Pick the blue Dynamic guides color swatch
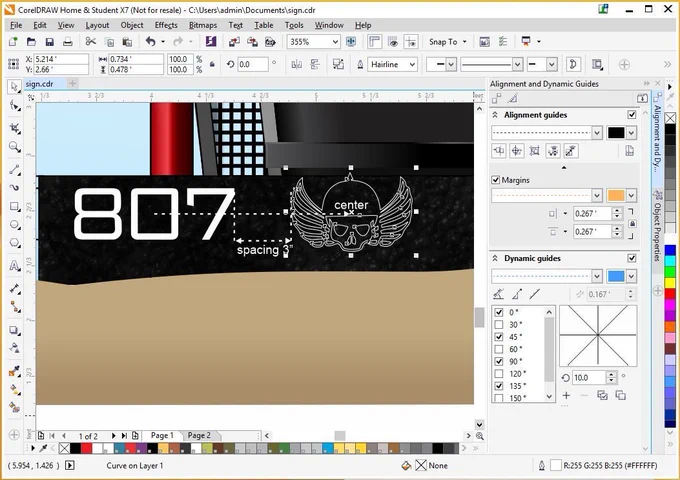Screen dimensions: 680x480 pos(616,276)
